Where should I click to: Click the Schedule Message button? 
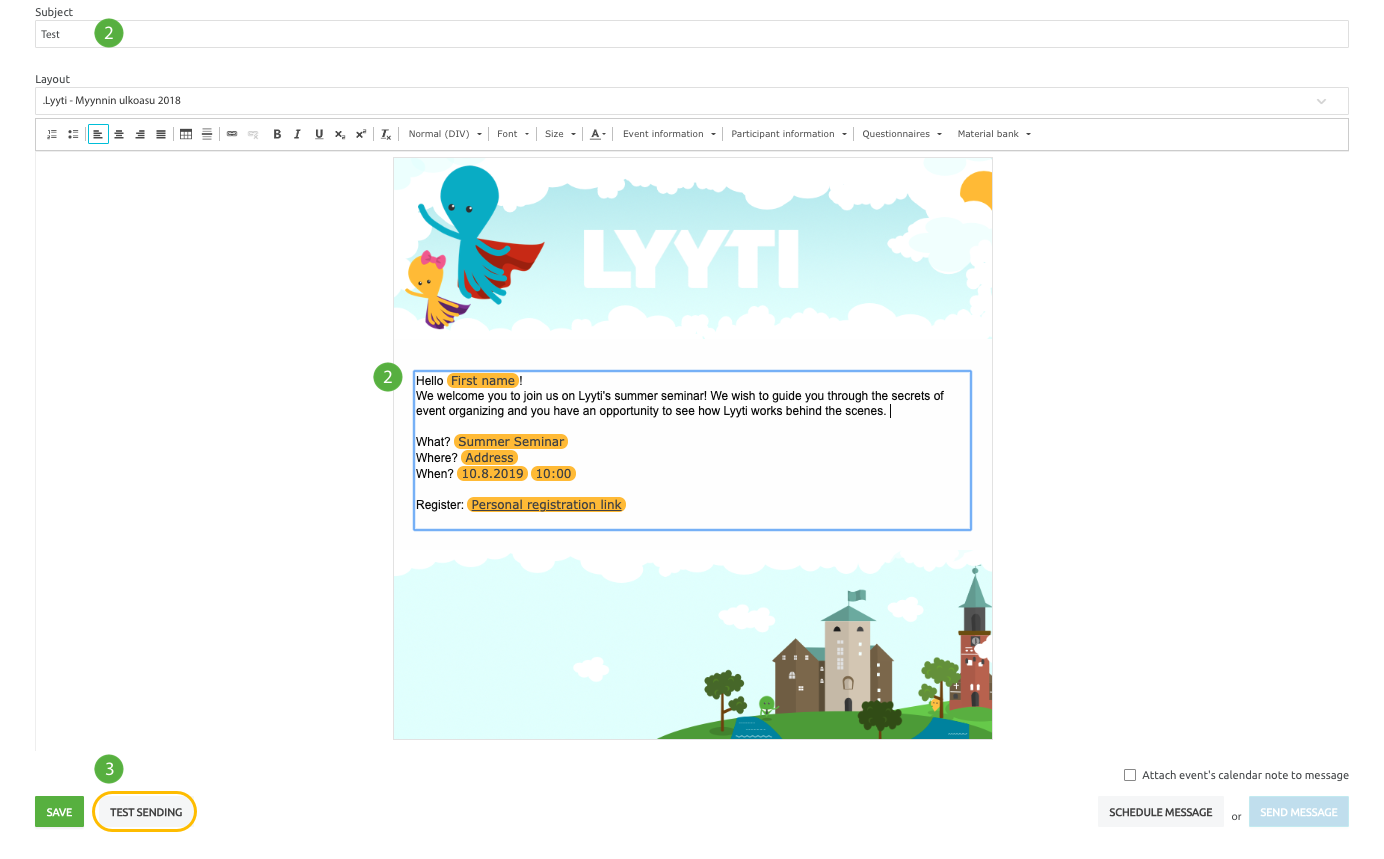point(1160,812)
